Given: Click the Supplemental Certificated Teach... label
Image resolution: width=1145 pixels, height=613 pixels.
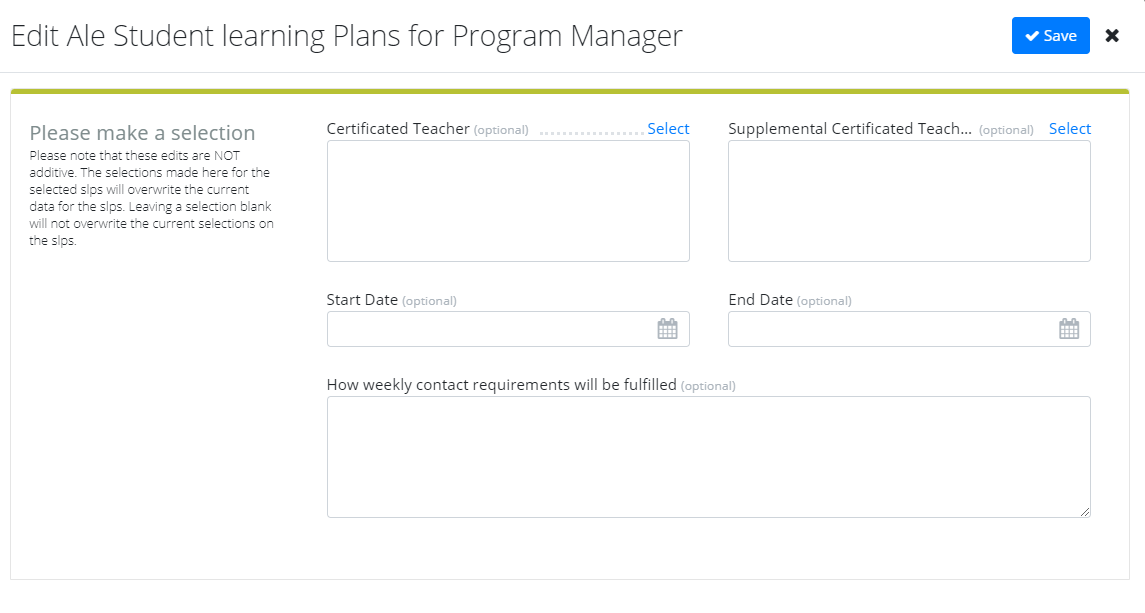Looking at the screenshot, I should point(850,129).
